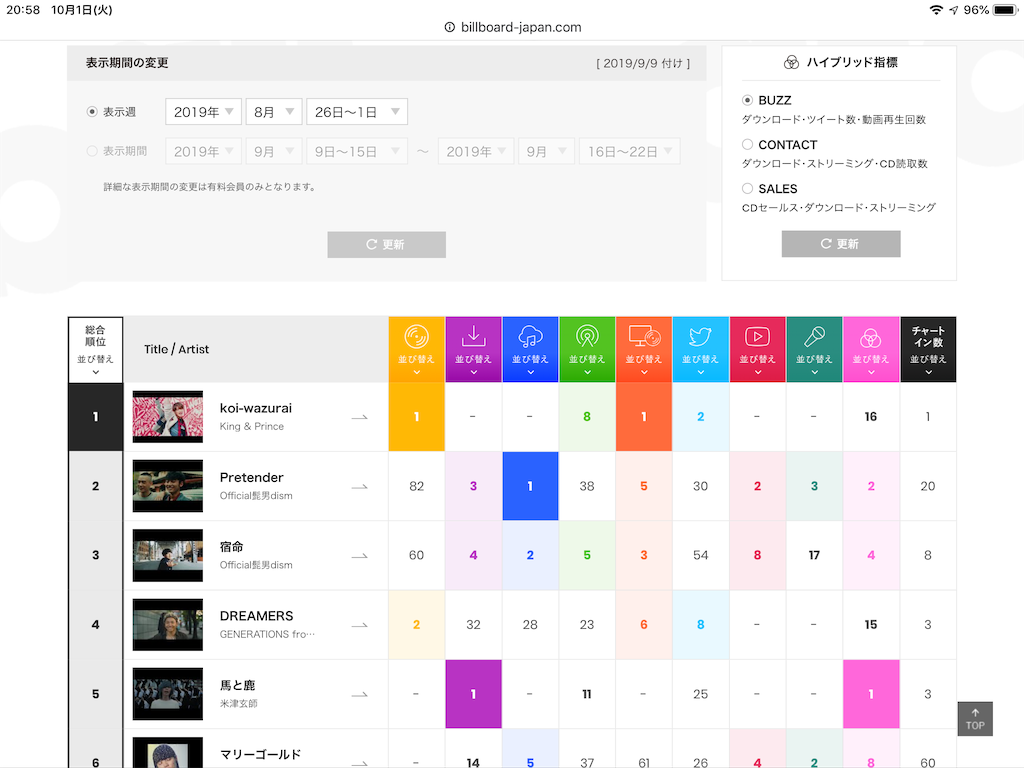Select the SALES hybrid indicator
This screenshot has width=1024, height=768.
coord(747,189)
